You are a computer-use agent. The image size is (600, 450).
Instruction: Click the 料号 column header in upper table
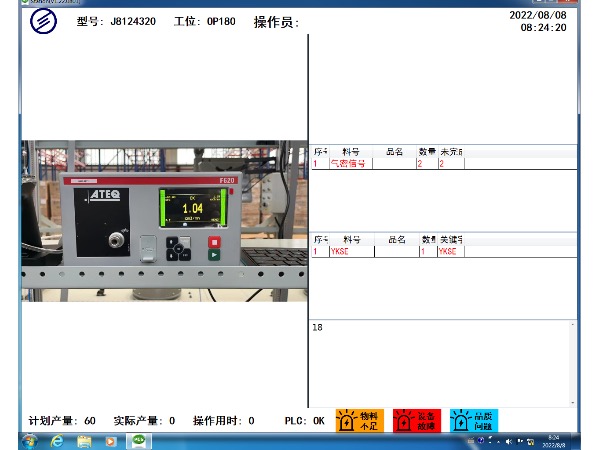pos(351,152)
